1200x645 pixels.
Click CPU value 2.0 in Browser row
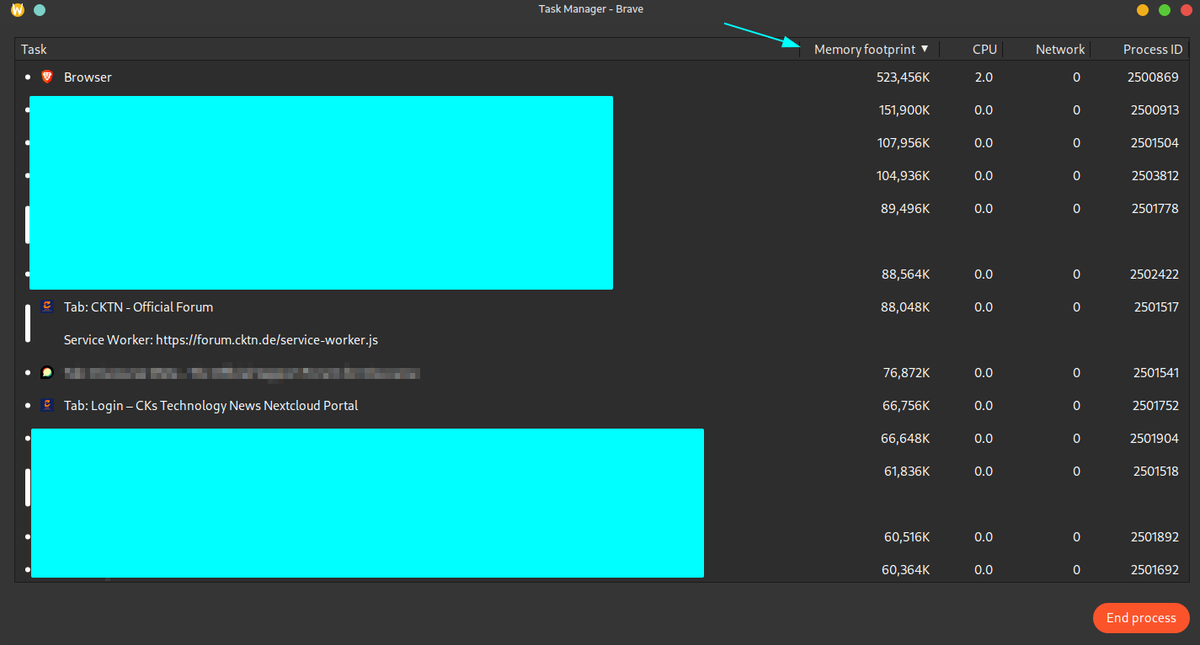[983, 77]
